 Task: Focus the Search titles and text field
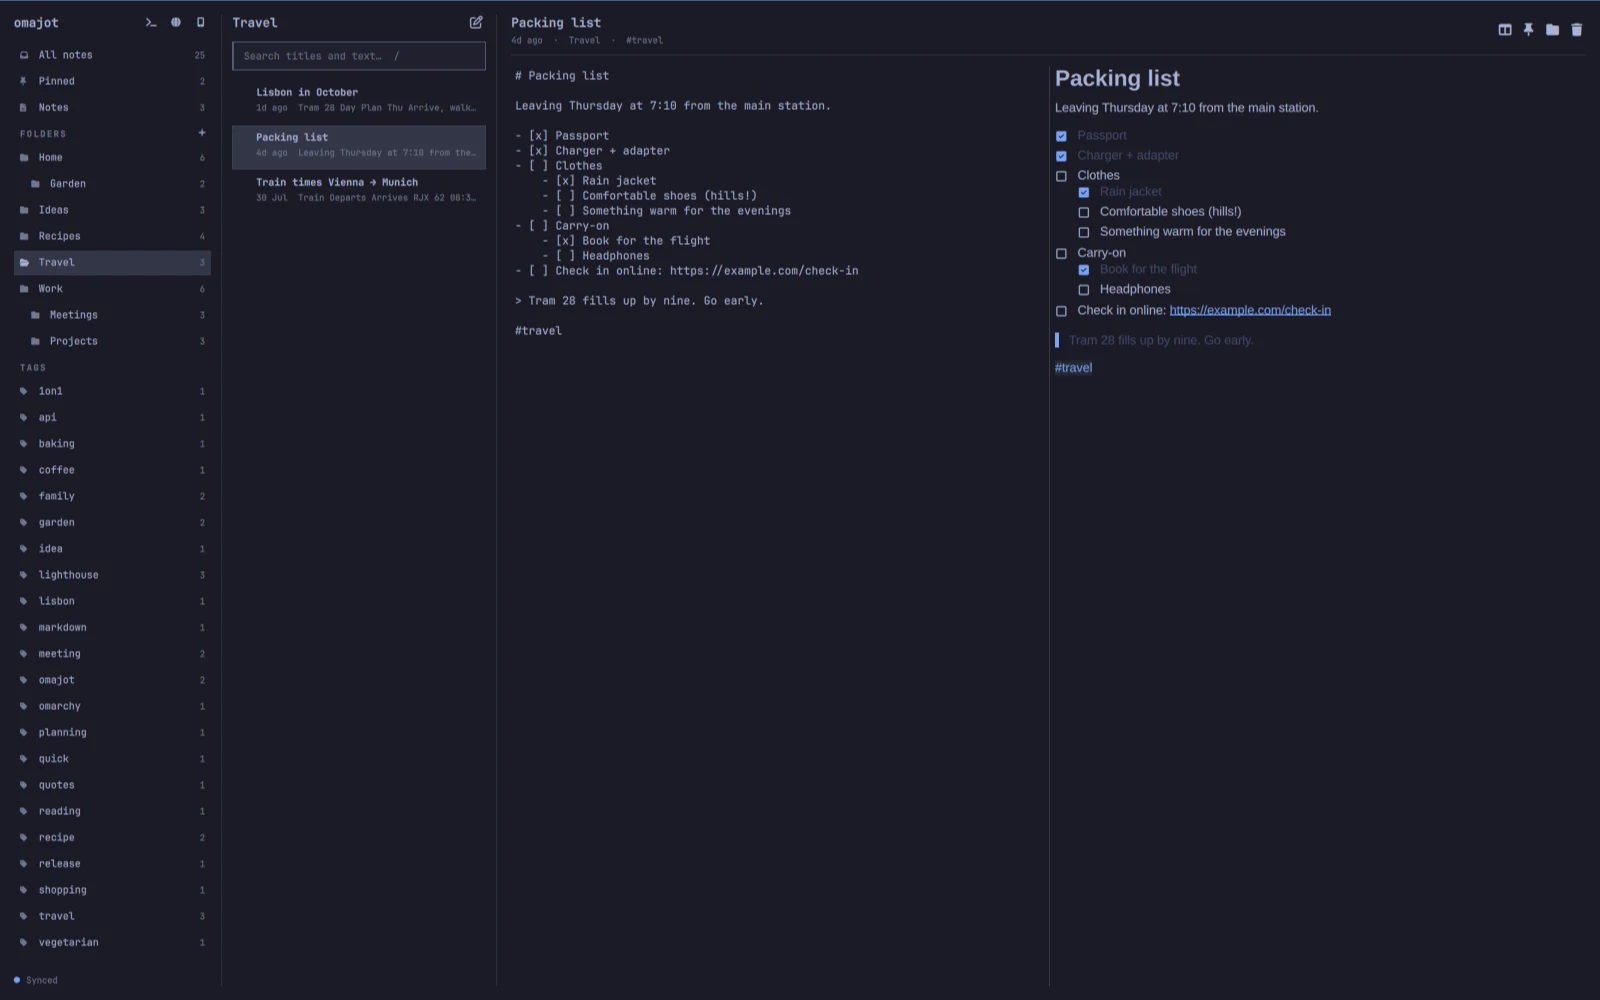[x=359, y=56]
